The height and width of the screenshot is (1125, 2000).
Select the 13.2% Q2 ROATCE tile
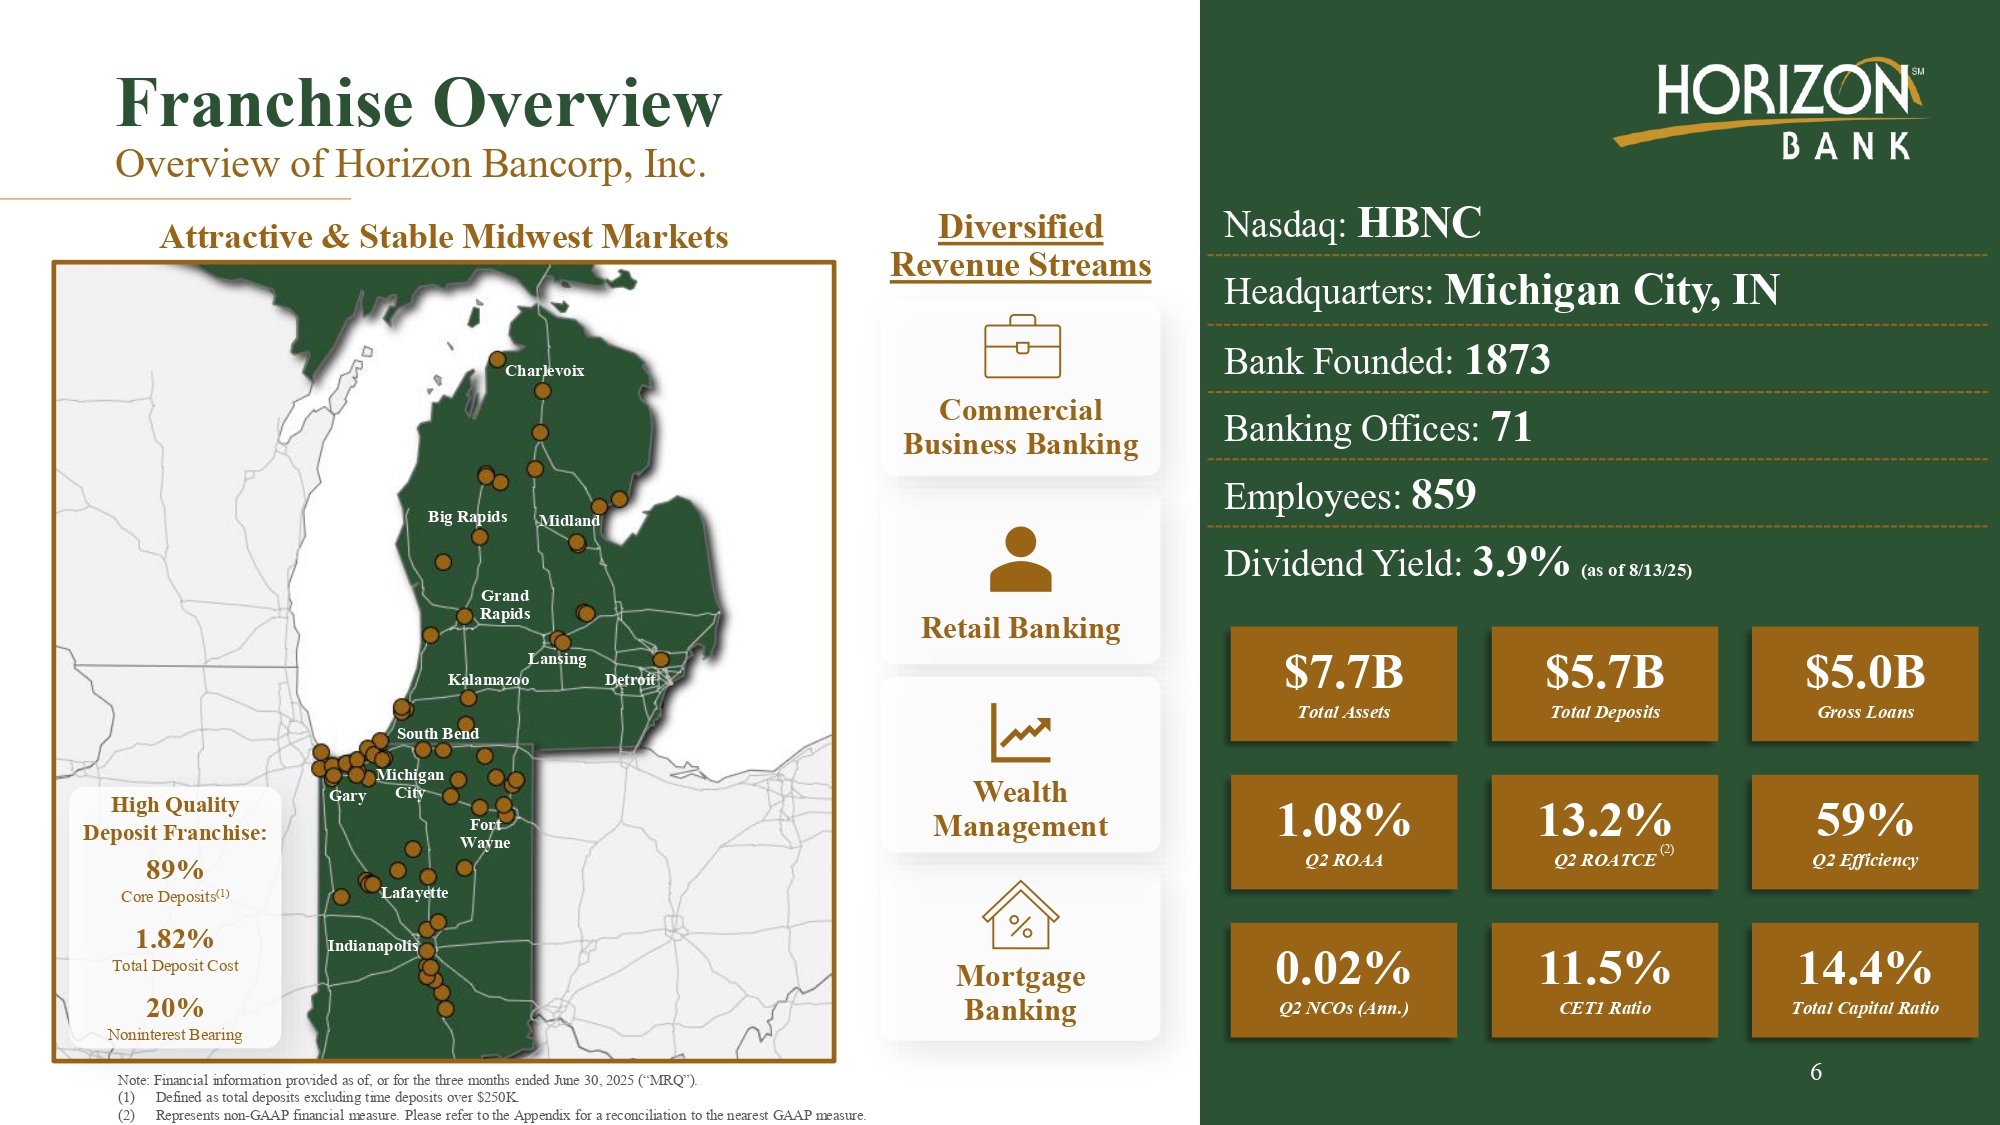point(1604,833)
